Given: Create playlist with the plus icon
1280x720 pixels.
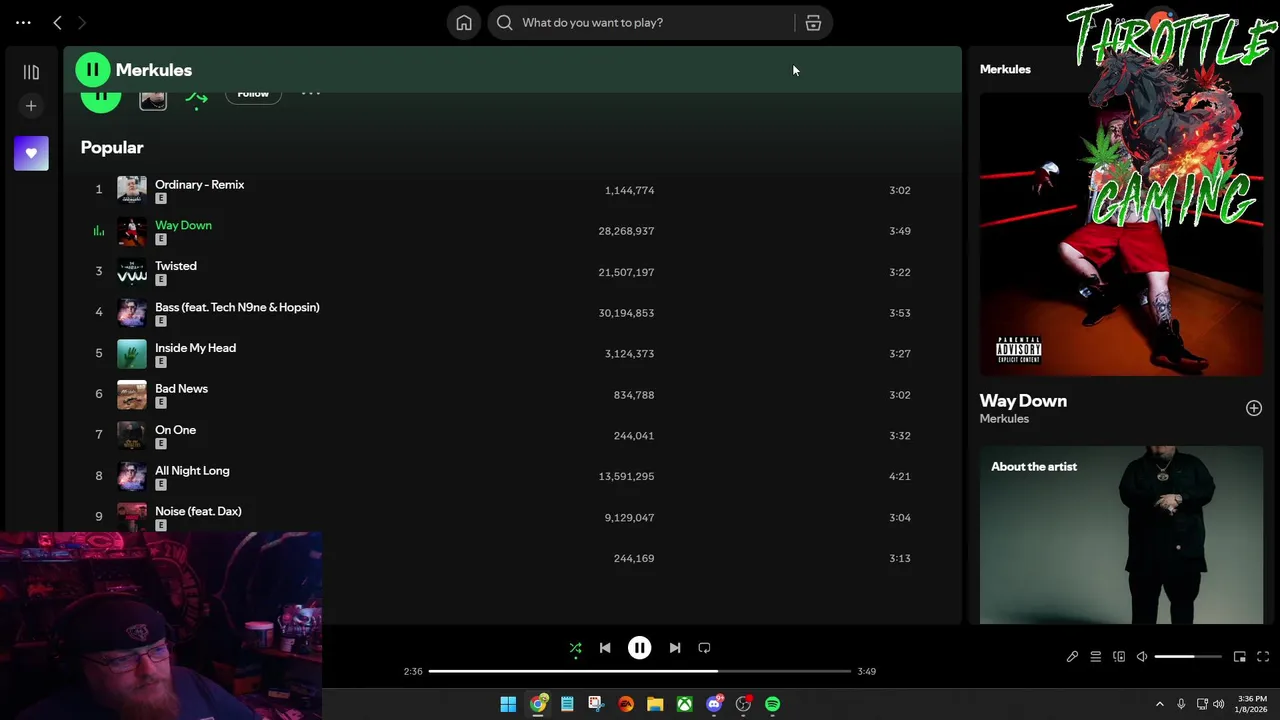Looking at the screenshot, I should pyautogui.click(x=31, y=106).
